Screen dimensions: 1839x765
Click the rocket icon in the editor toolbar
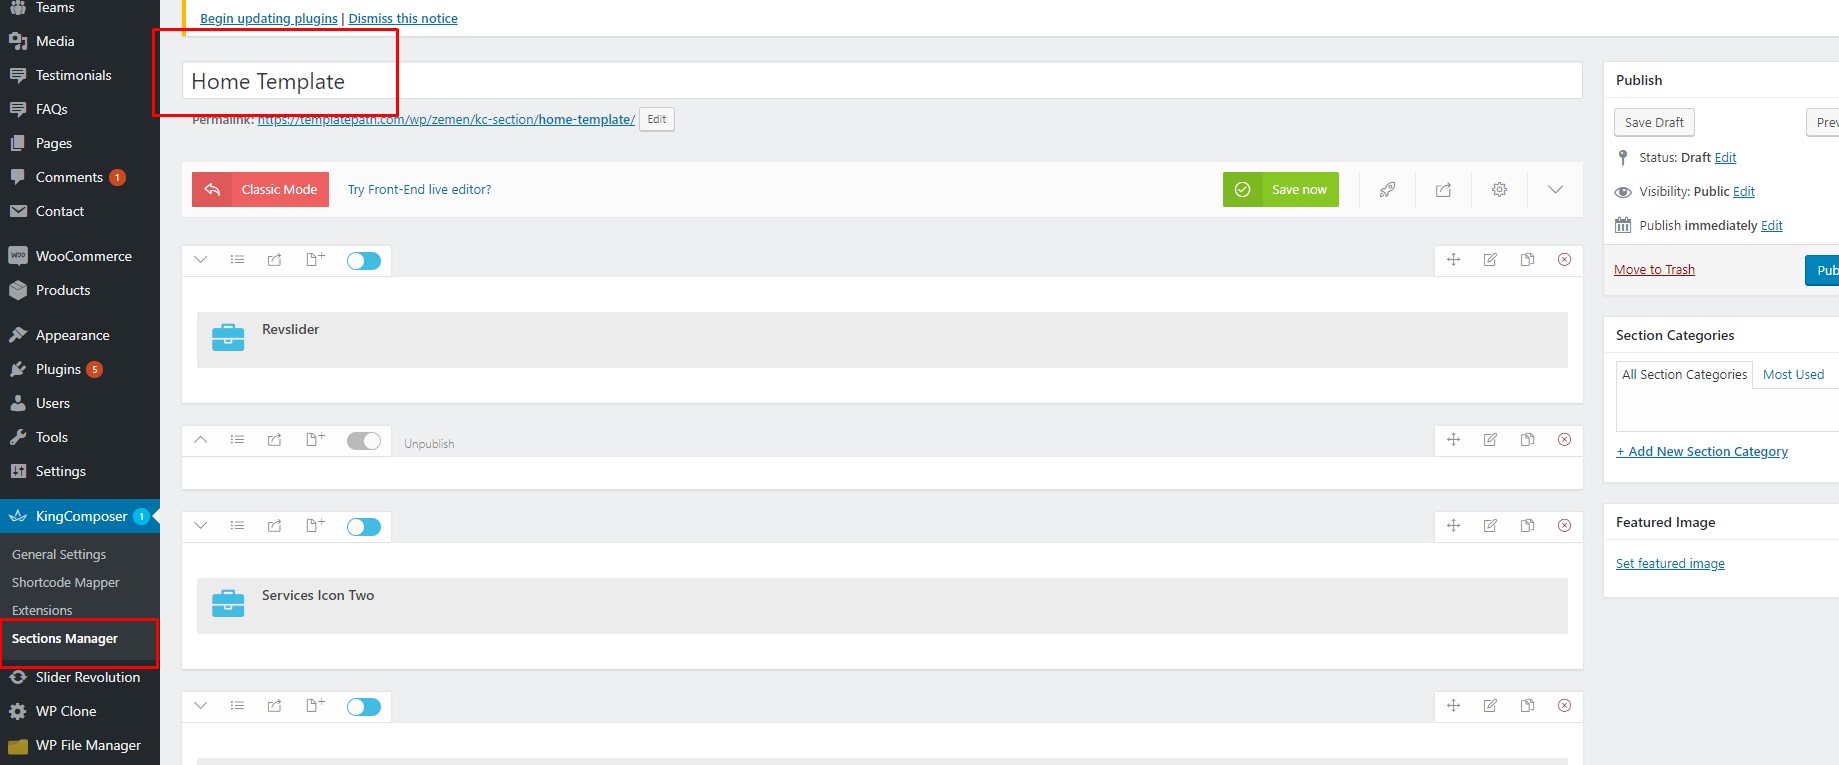click(x=1387, y=190)
